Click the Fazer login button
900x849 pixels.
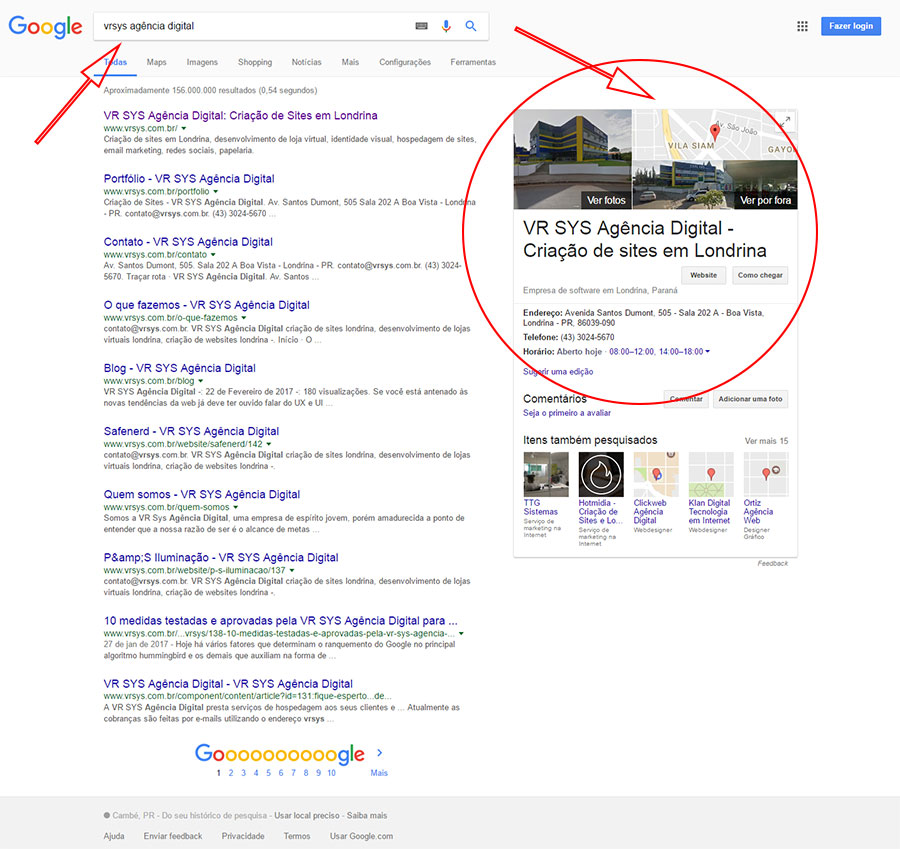point(851,26)
